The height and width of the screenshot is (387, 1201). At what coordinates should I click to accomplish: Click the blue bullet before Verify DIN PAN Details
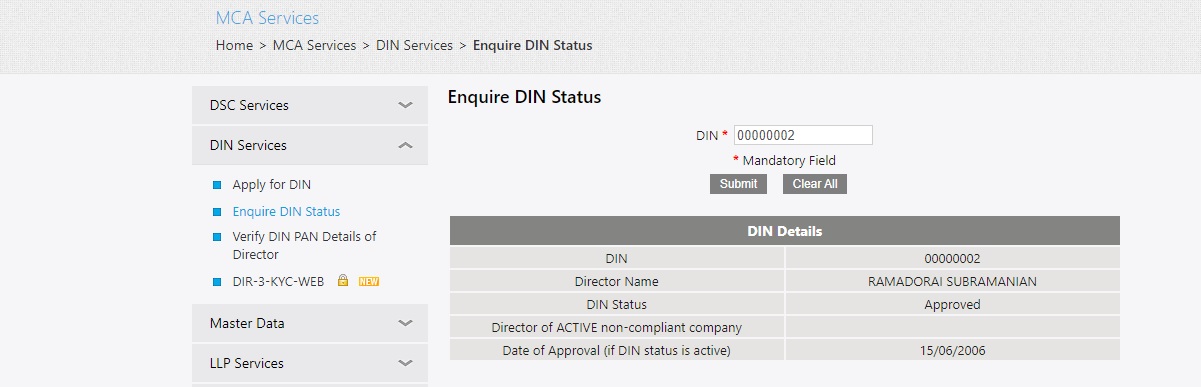point(216,237)
